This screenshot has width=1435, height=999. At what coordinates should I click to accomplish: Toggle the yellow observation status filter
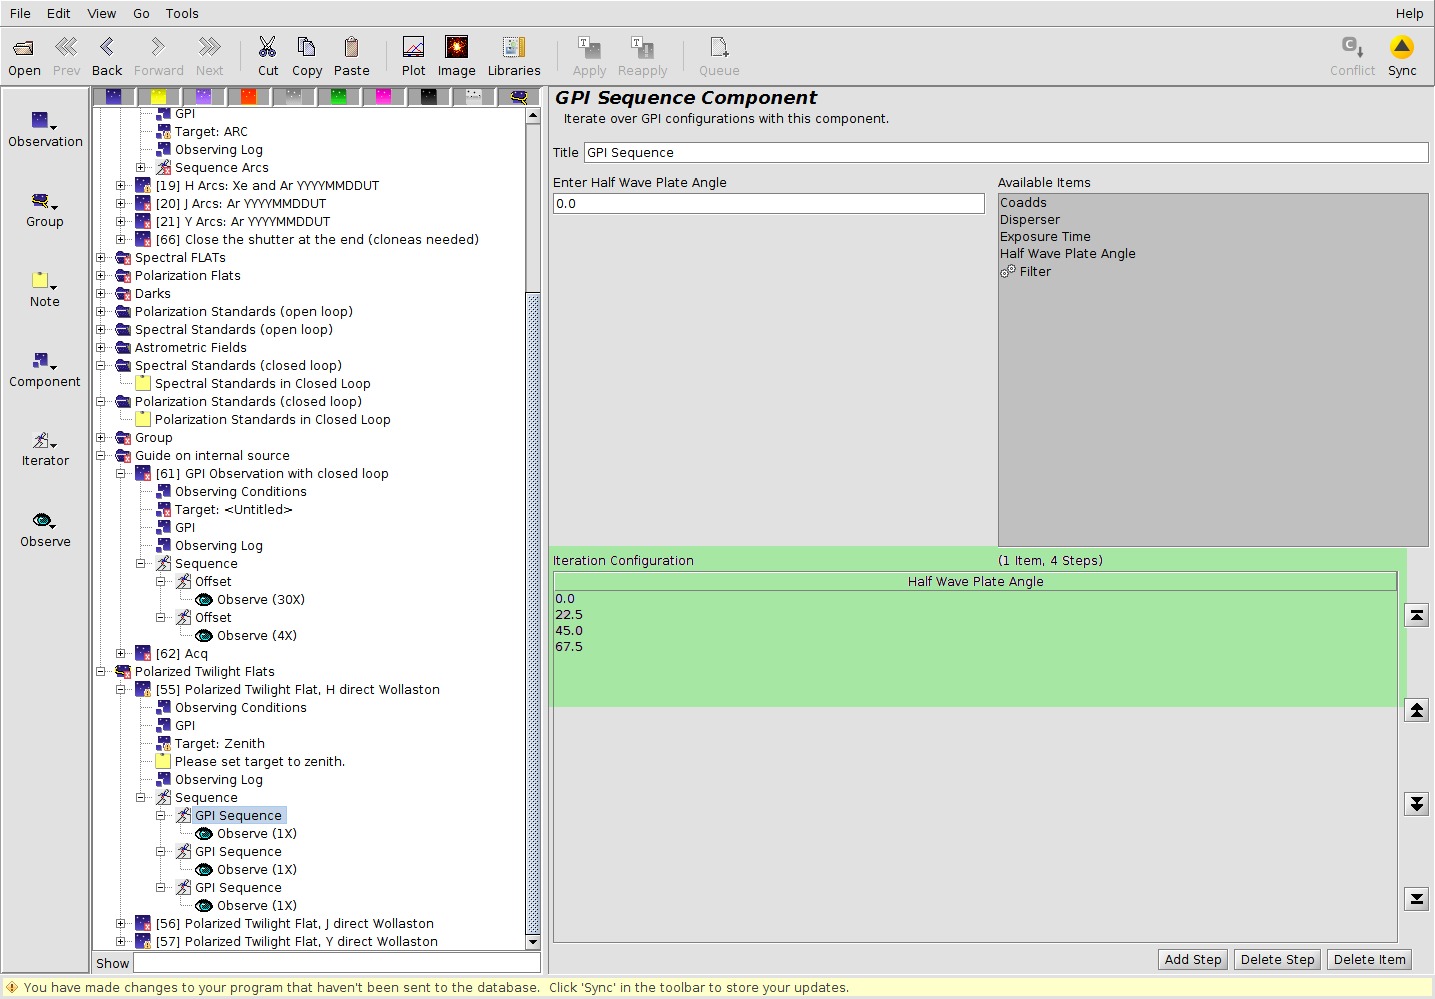pos(159,96)
